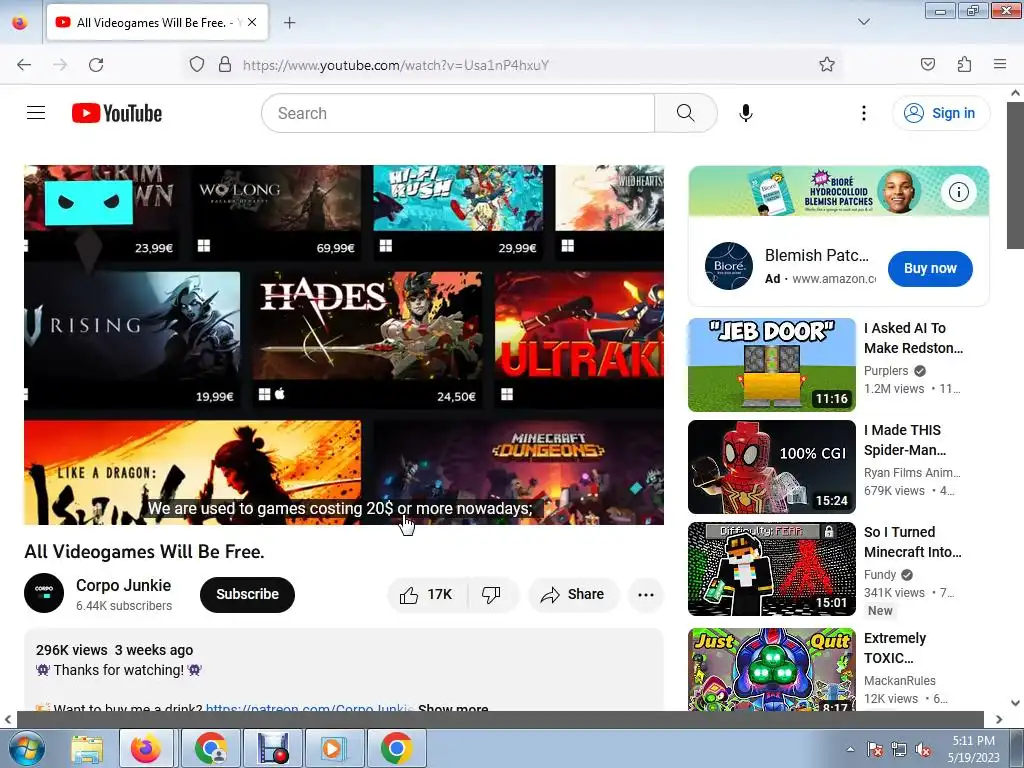Expand the list all tabs chevron
1024x768 pixels.
863,22
